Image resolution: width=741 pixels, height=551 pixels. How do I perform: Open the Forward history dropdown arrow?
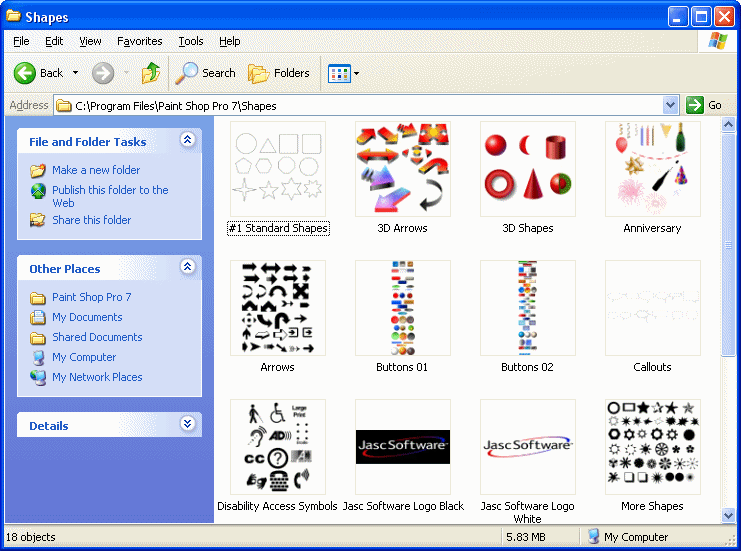pyautogui.click(x=126, y=73)
